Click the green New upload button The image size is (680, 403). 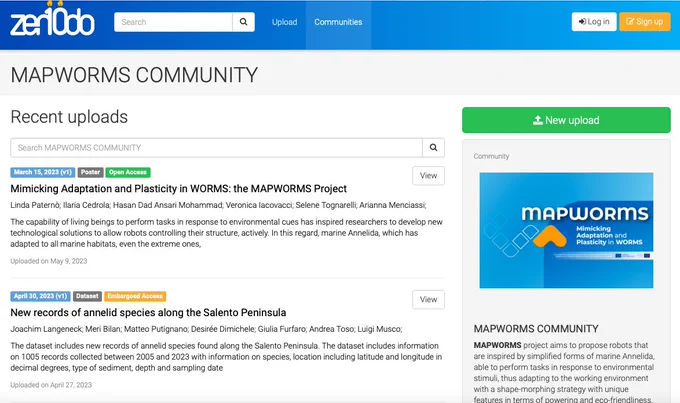(566, 120)
